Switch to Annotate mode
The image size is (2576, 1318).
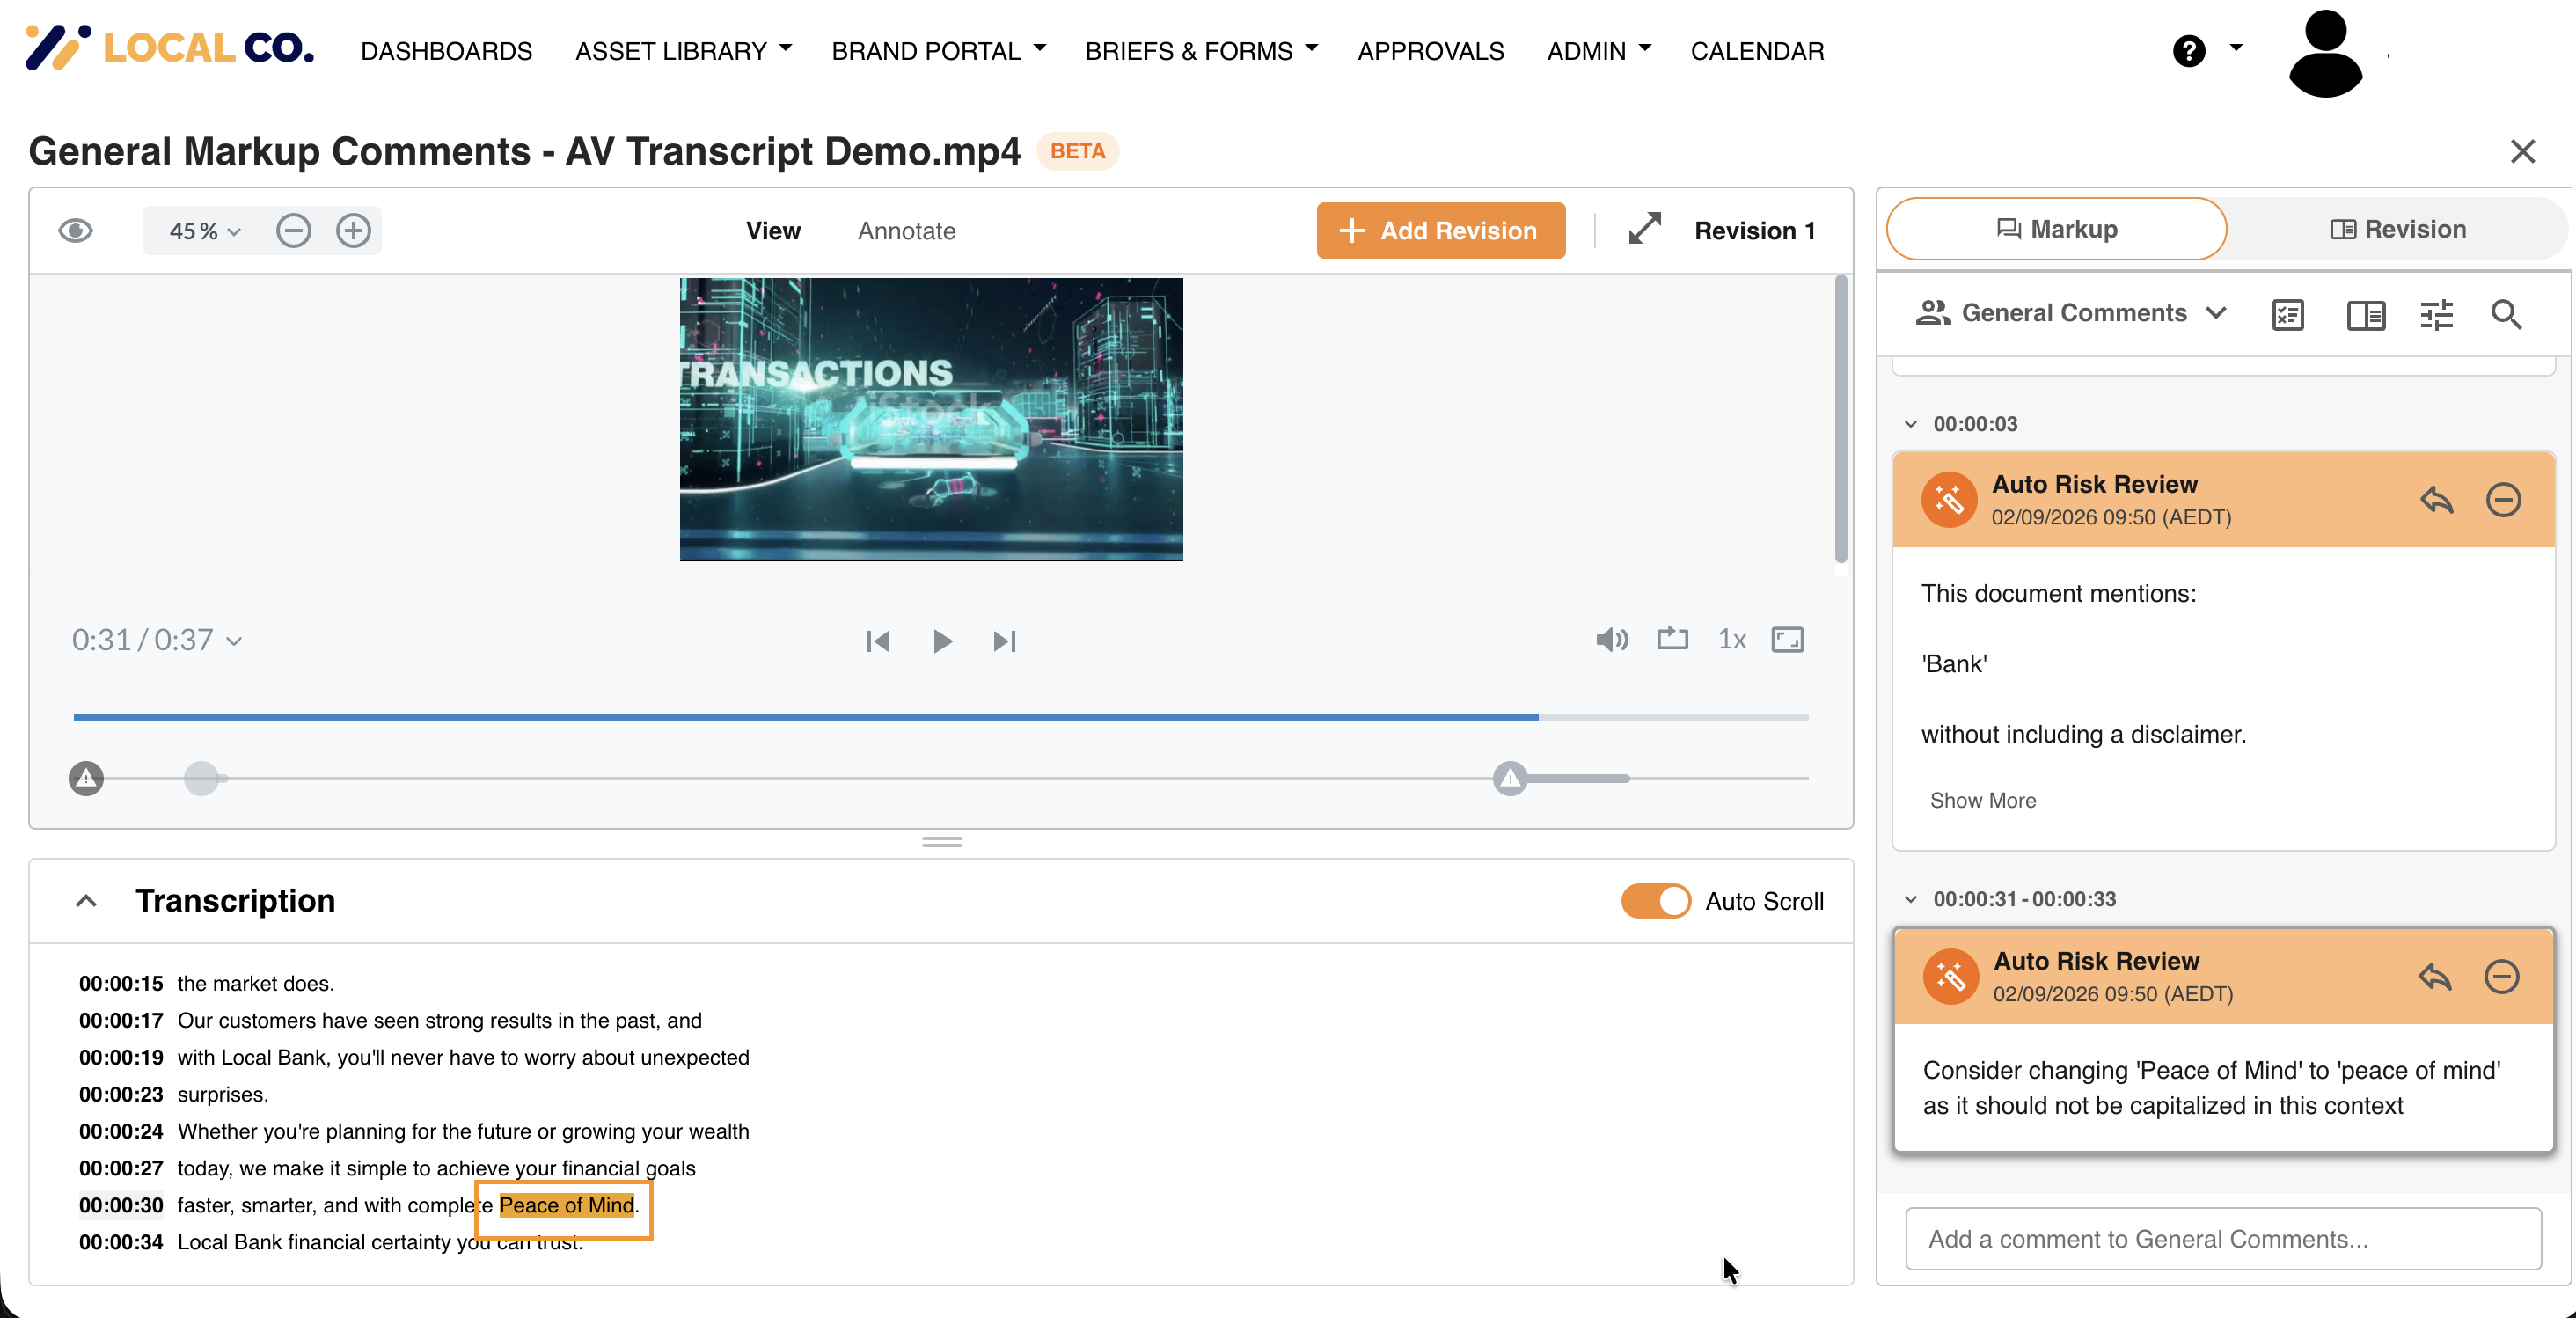[906, 231]
